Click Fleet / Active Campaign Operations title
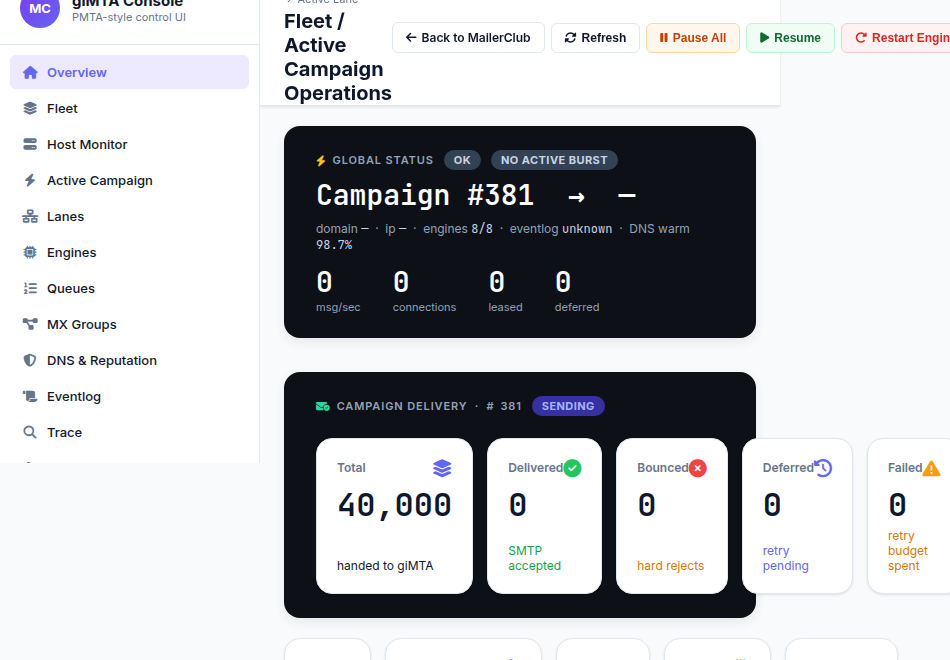This screenshot has width=950, height=660. [337, 57]
